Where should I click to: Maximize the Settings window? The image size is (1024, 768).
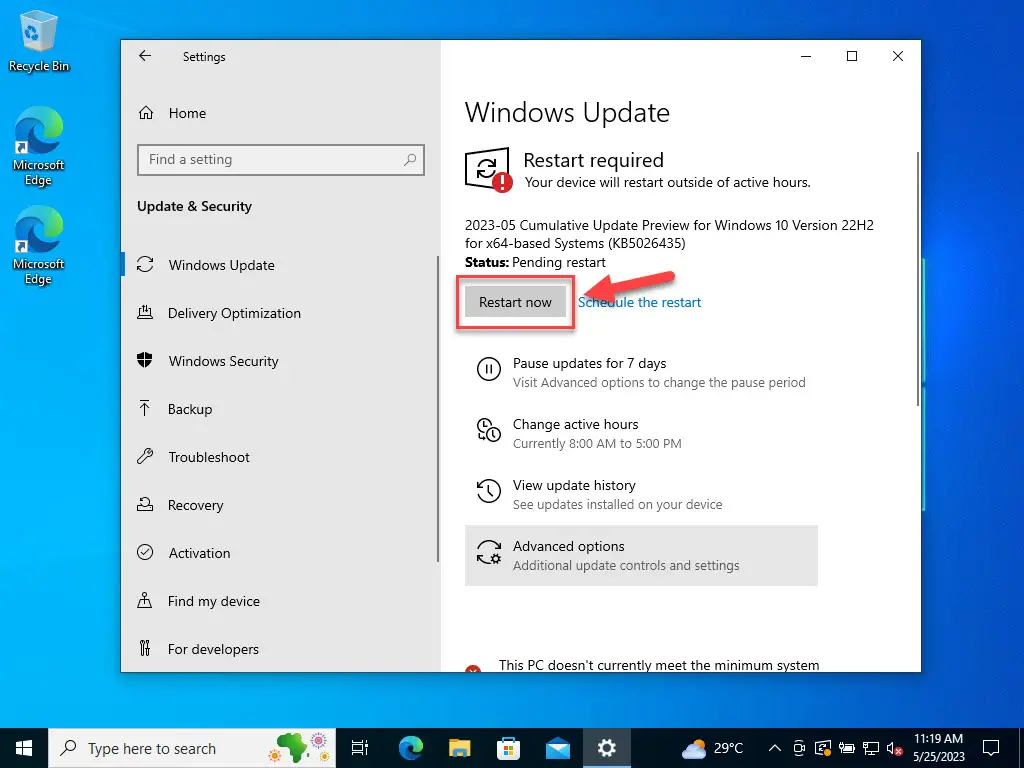click(852, 56)
